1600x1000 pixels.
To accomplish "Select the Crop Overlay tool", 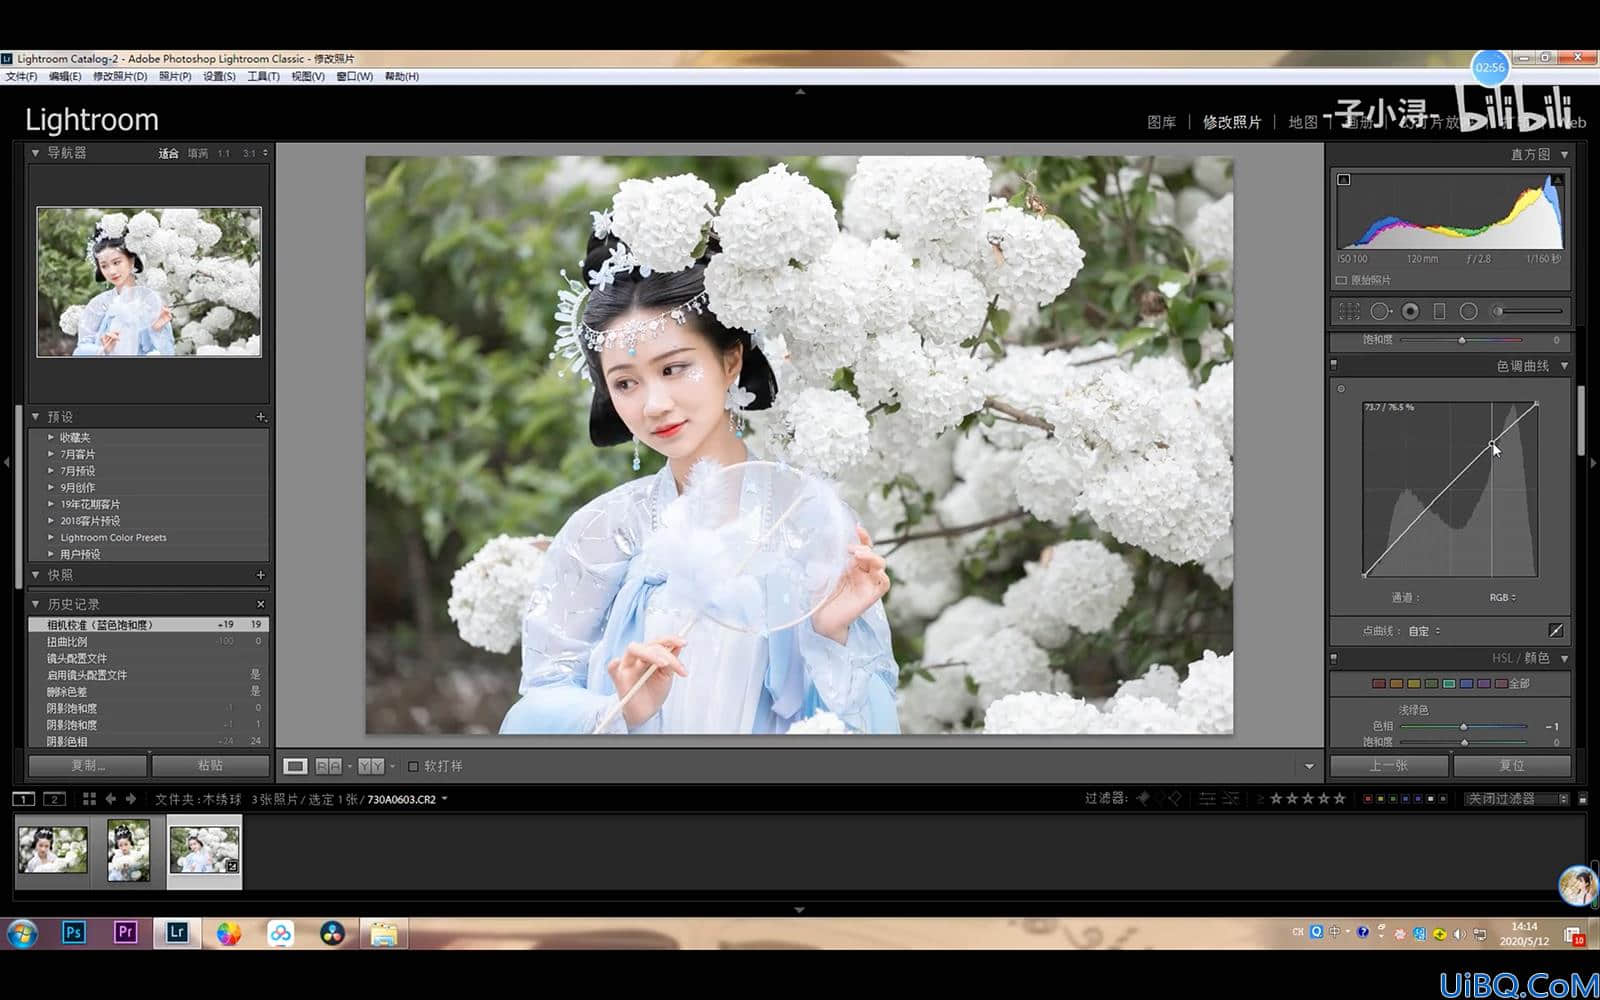I will click(x=1349, y=312).
